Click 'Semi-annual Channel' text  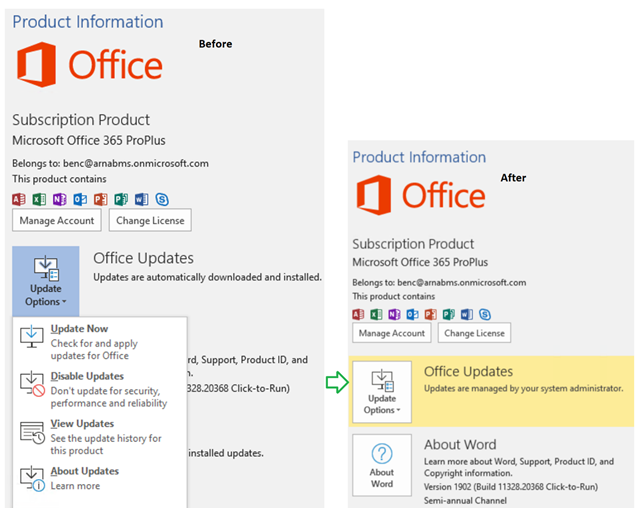click(x=465, y=501)
